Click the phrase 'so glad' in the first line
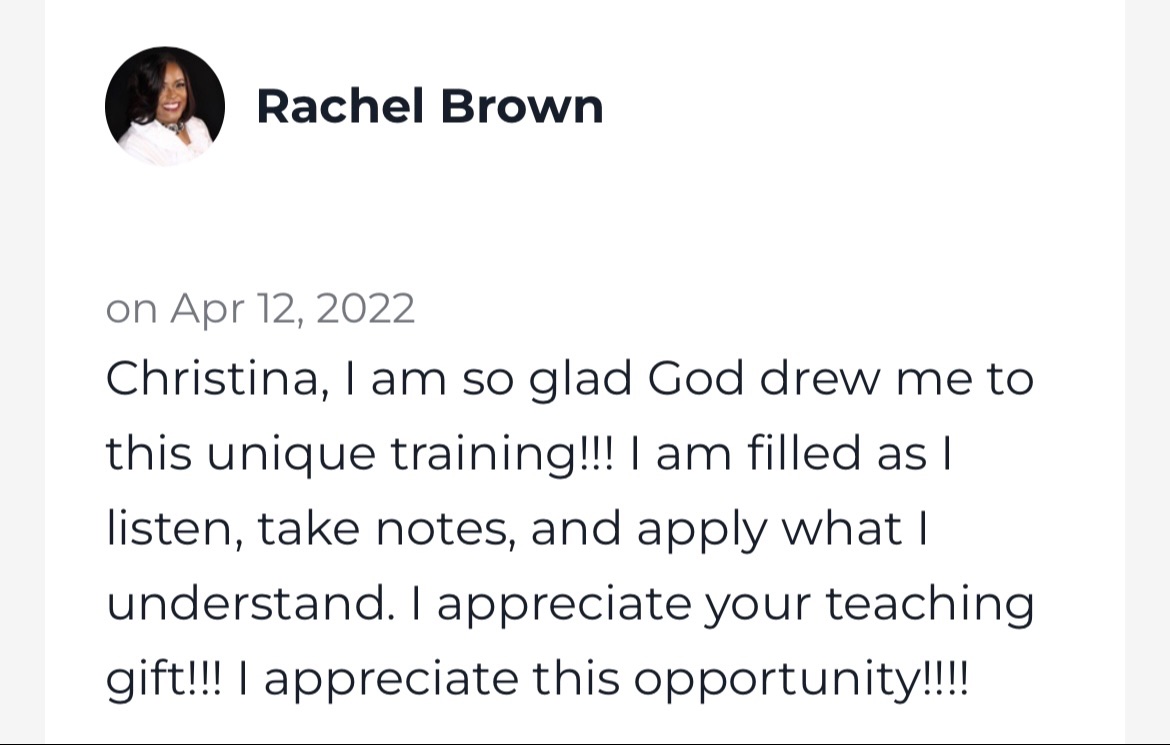This screenshot has width=1170, height=745. click(547, 379)
